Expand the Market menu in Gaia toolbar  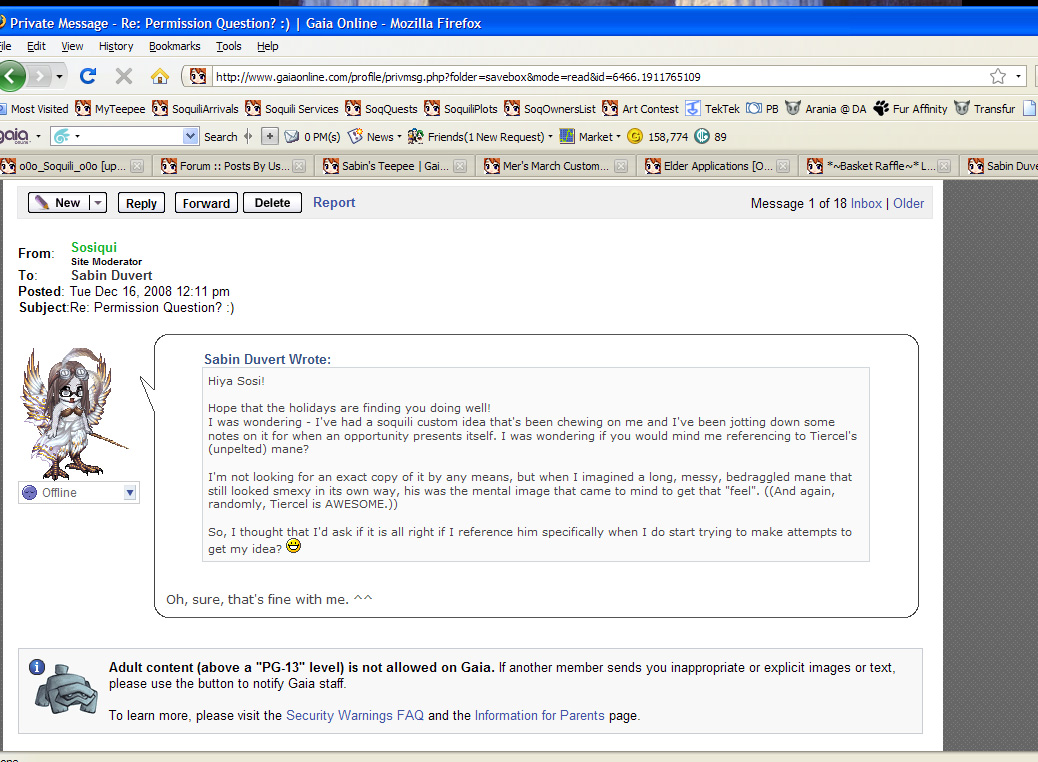618,136
